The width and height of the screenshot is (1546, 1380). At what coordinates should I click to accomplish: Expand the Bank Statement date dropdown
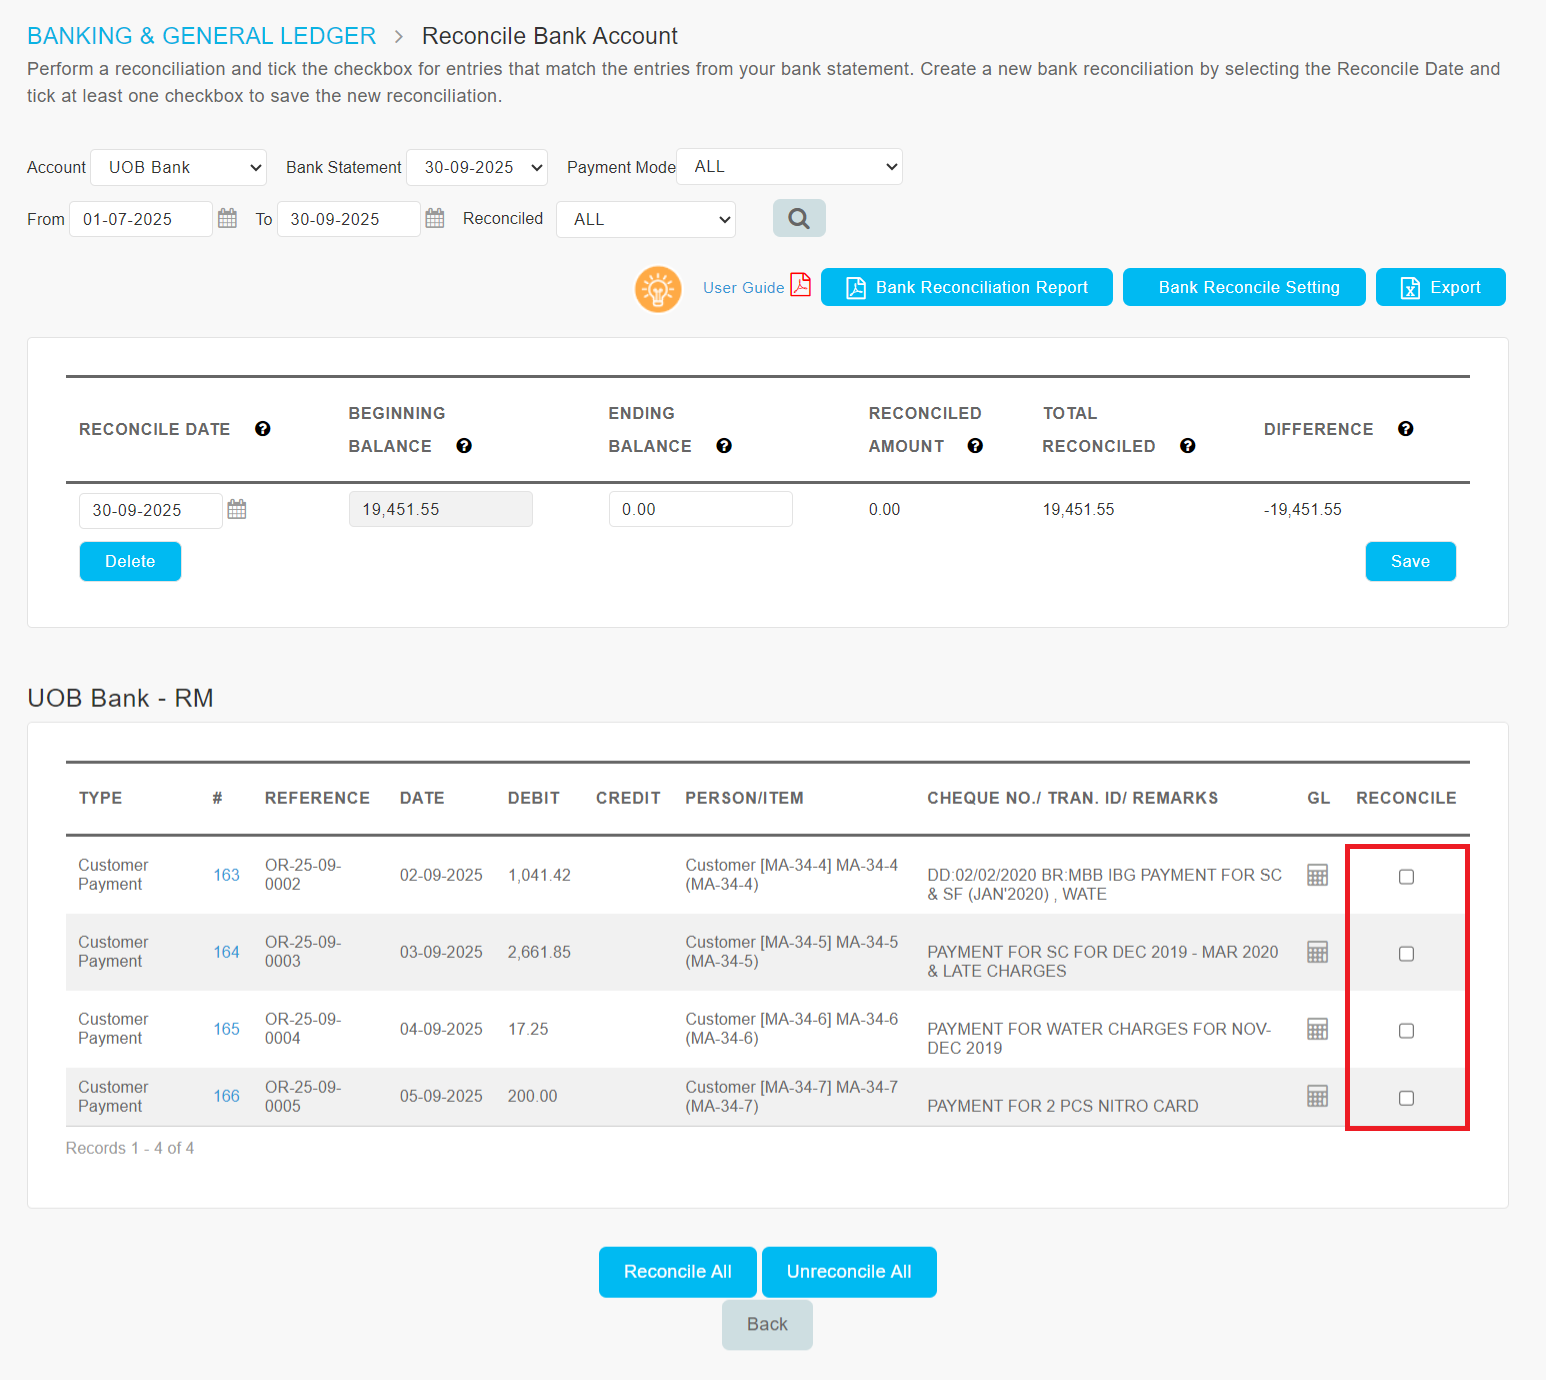click(477, 167)
